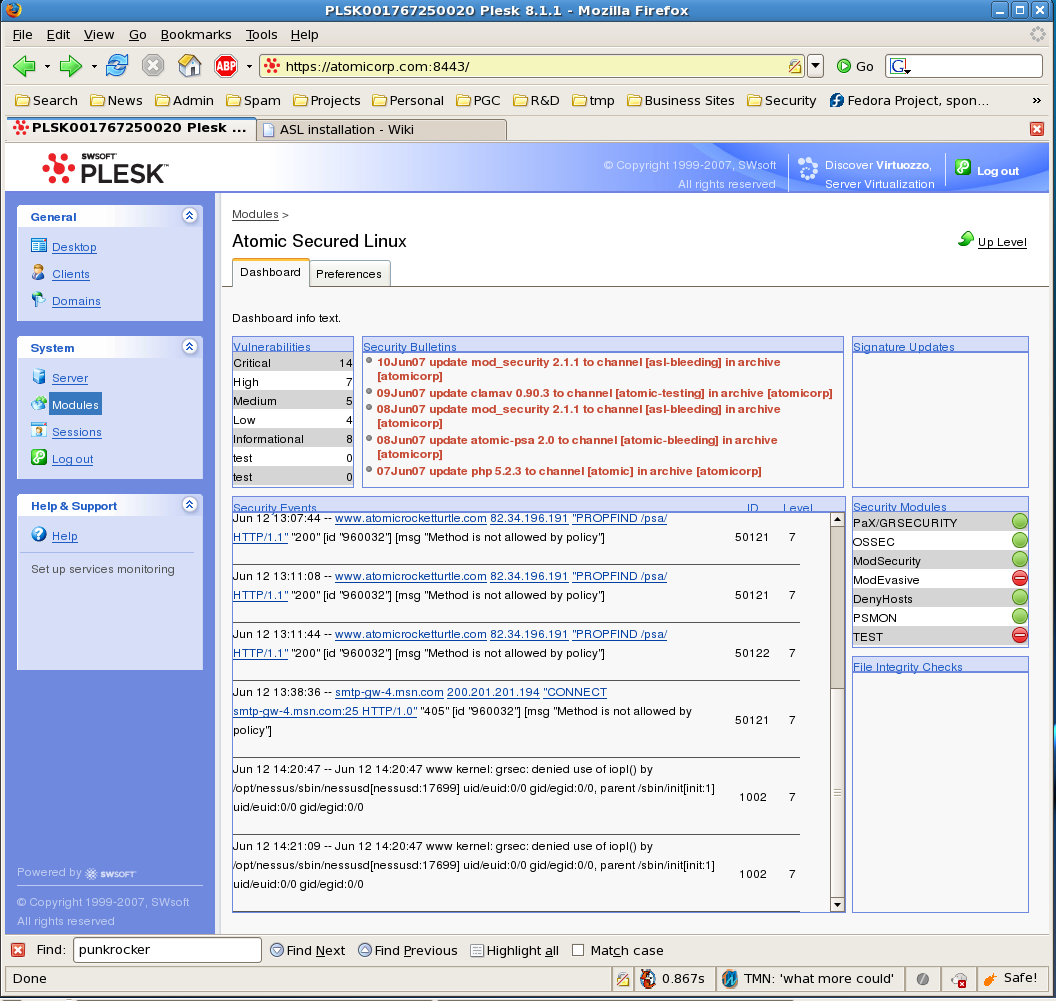The height and width of the screenshot is (1001, 1056).
Task: Toggle Highlight all in find bar
Action: [x=514, y=950]
